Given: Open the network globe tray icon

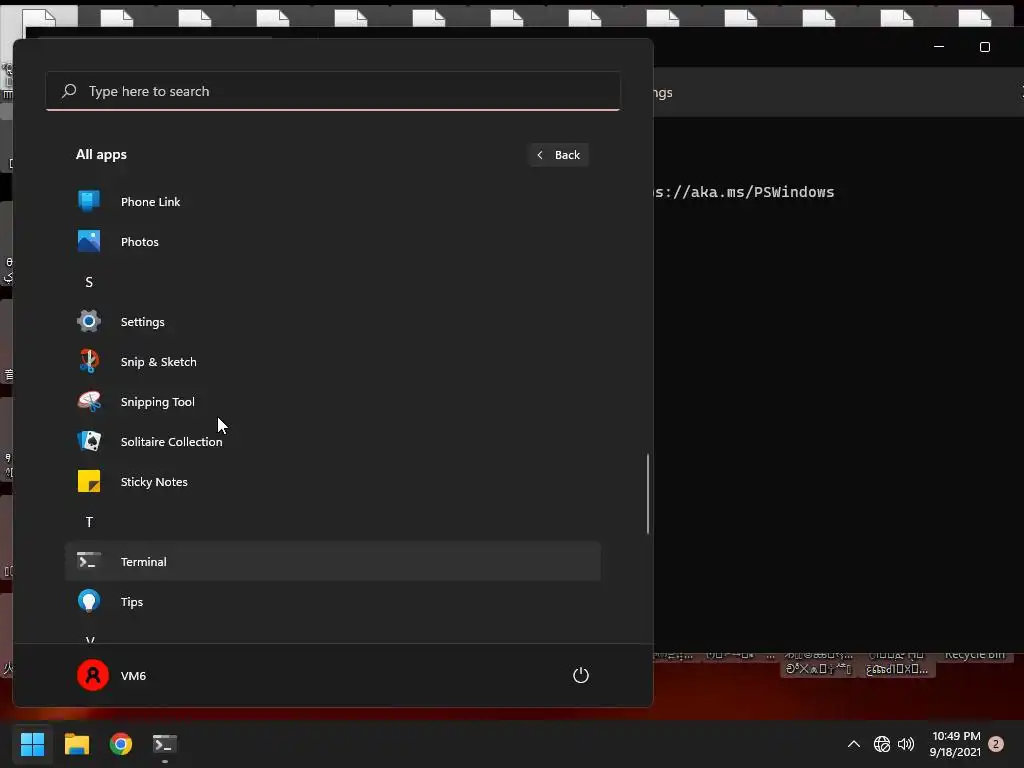Looking at the screenshot, I should pos(882,744).
